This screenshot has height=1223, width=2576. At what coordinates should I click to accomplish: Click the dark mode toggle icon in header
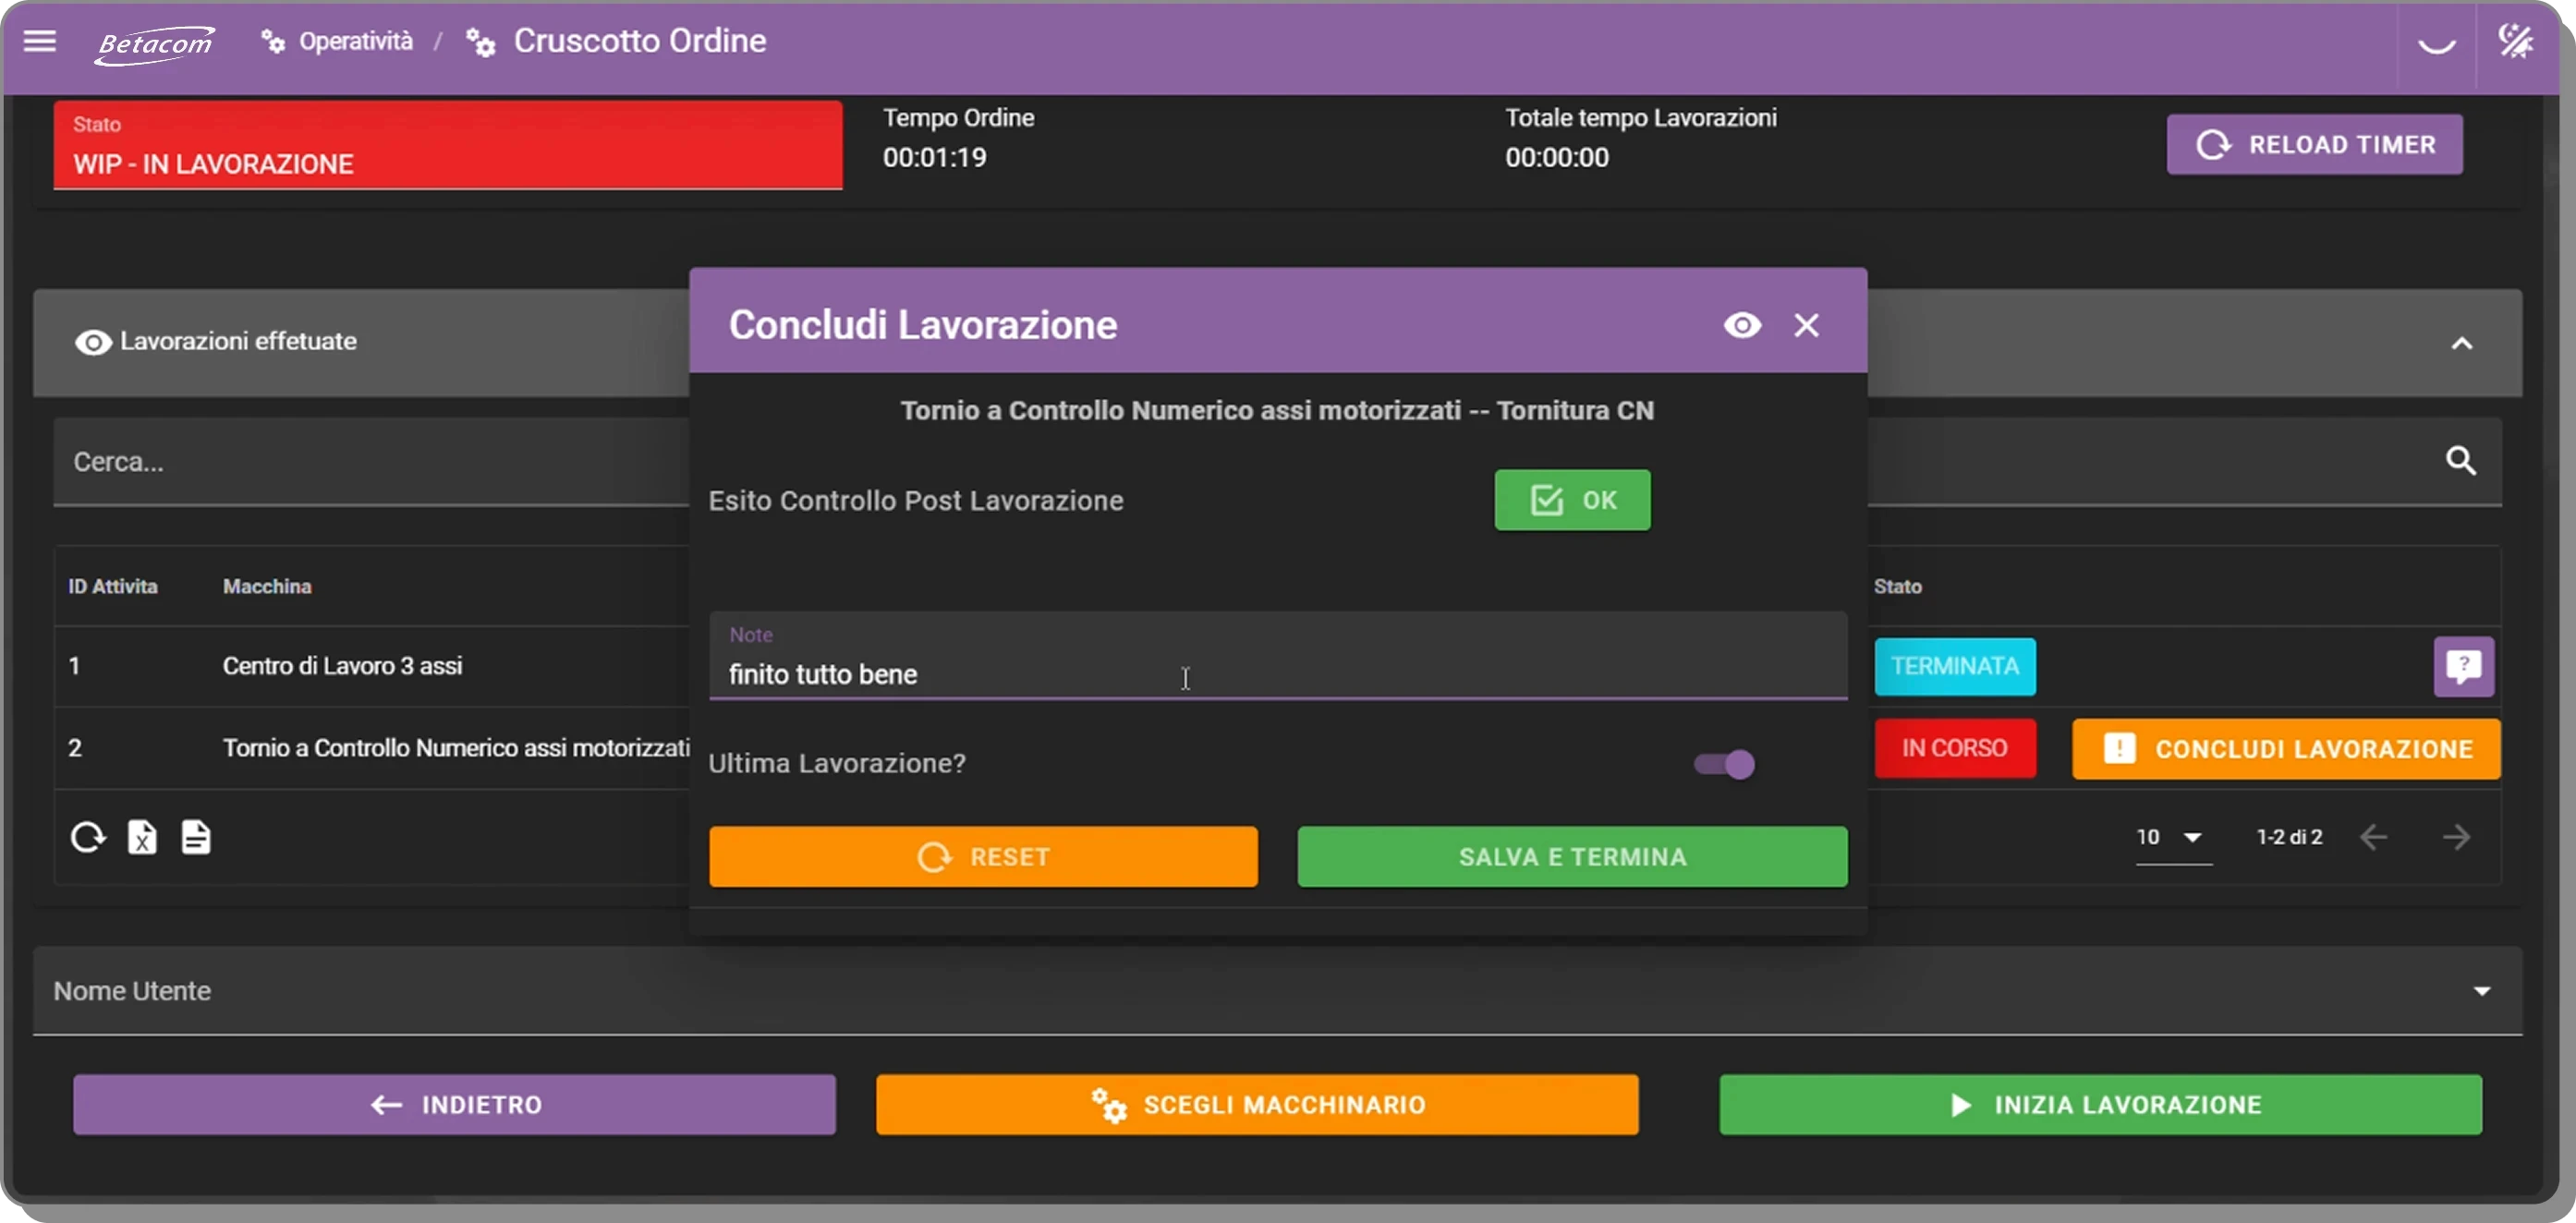(2515, 42)
